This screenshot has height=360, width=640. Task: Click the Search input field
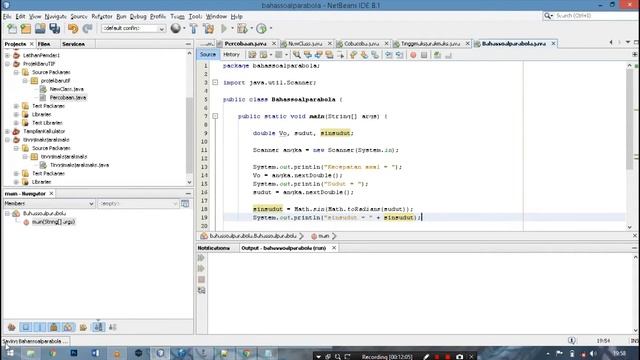pos(594,16)
